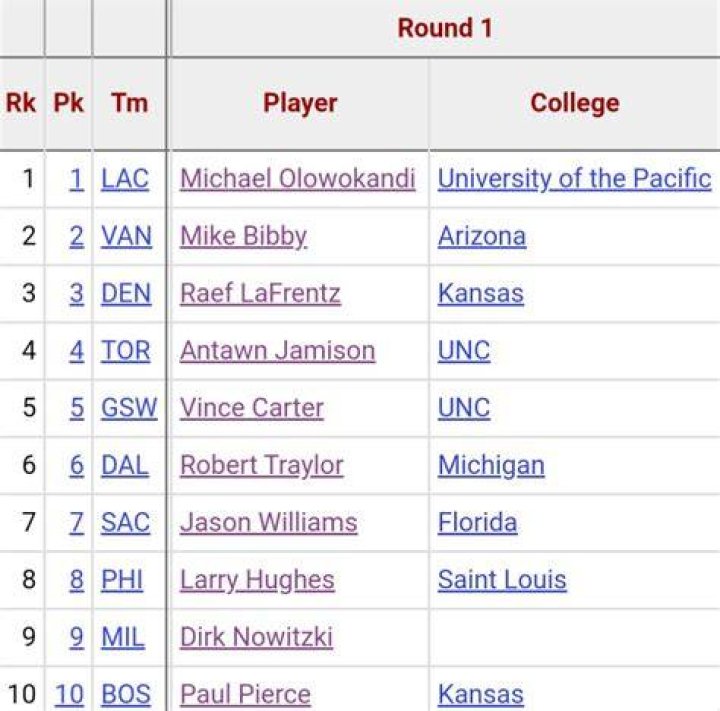Sort by the Pk column header
Screen dimensions: 720x711
[x=68, y=103]
